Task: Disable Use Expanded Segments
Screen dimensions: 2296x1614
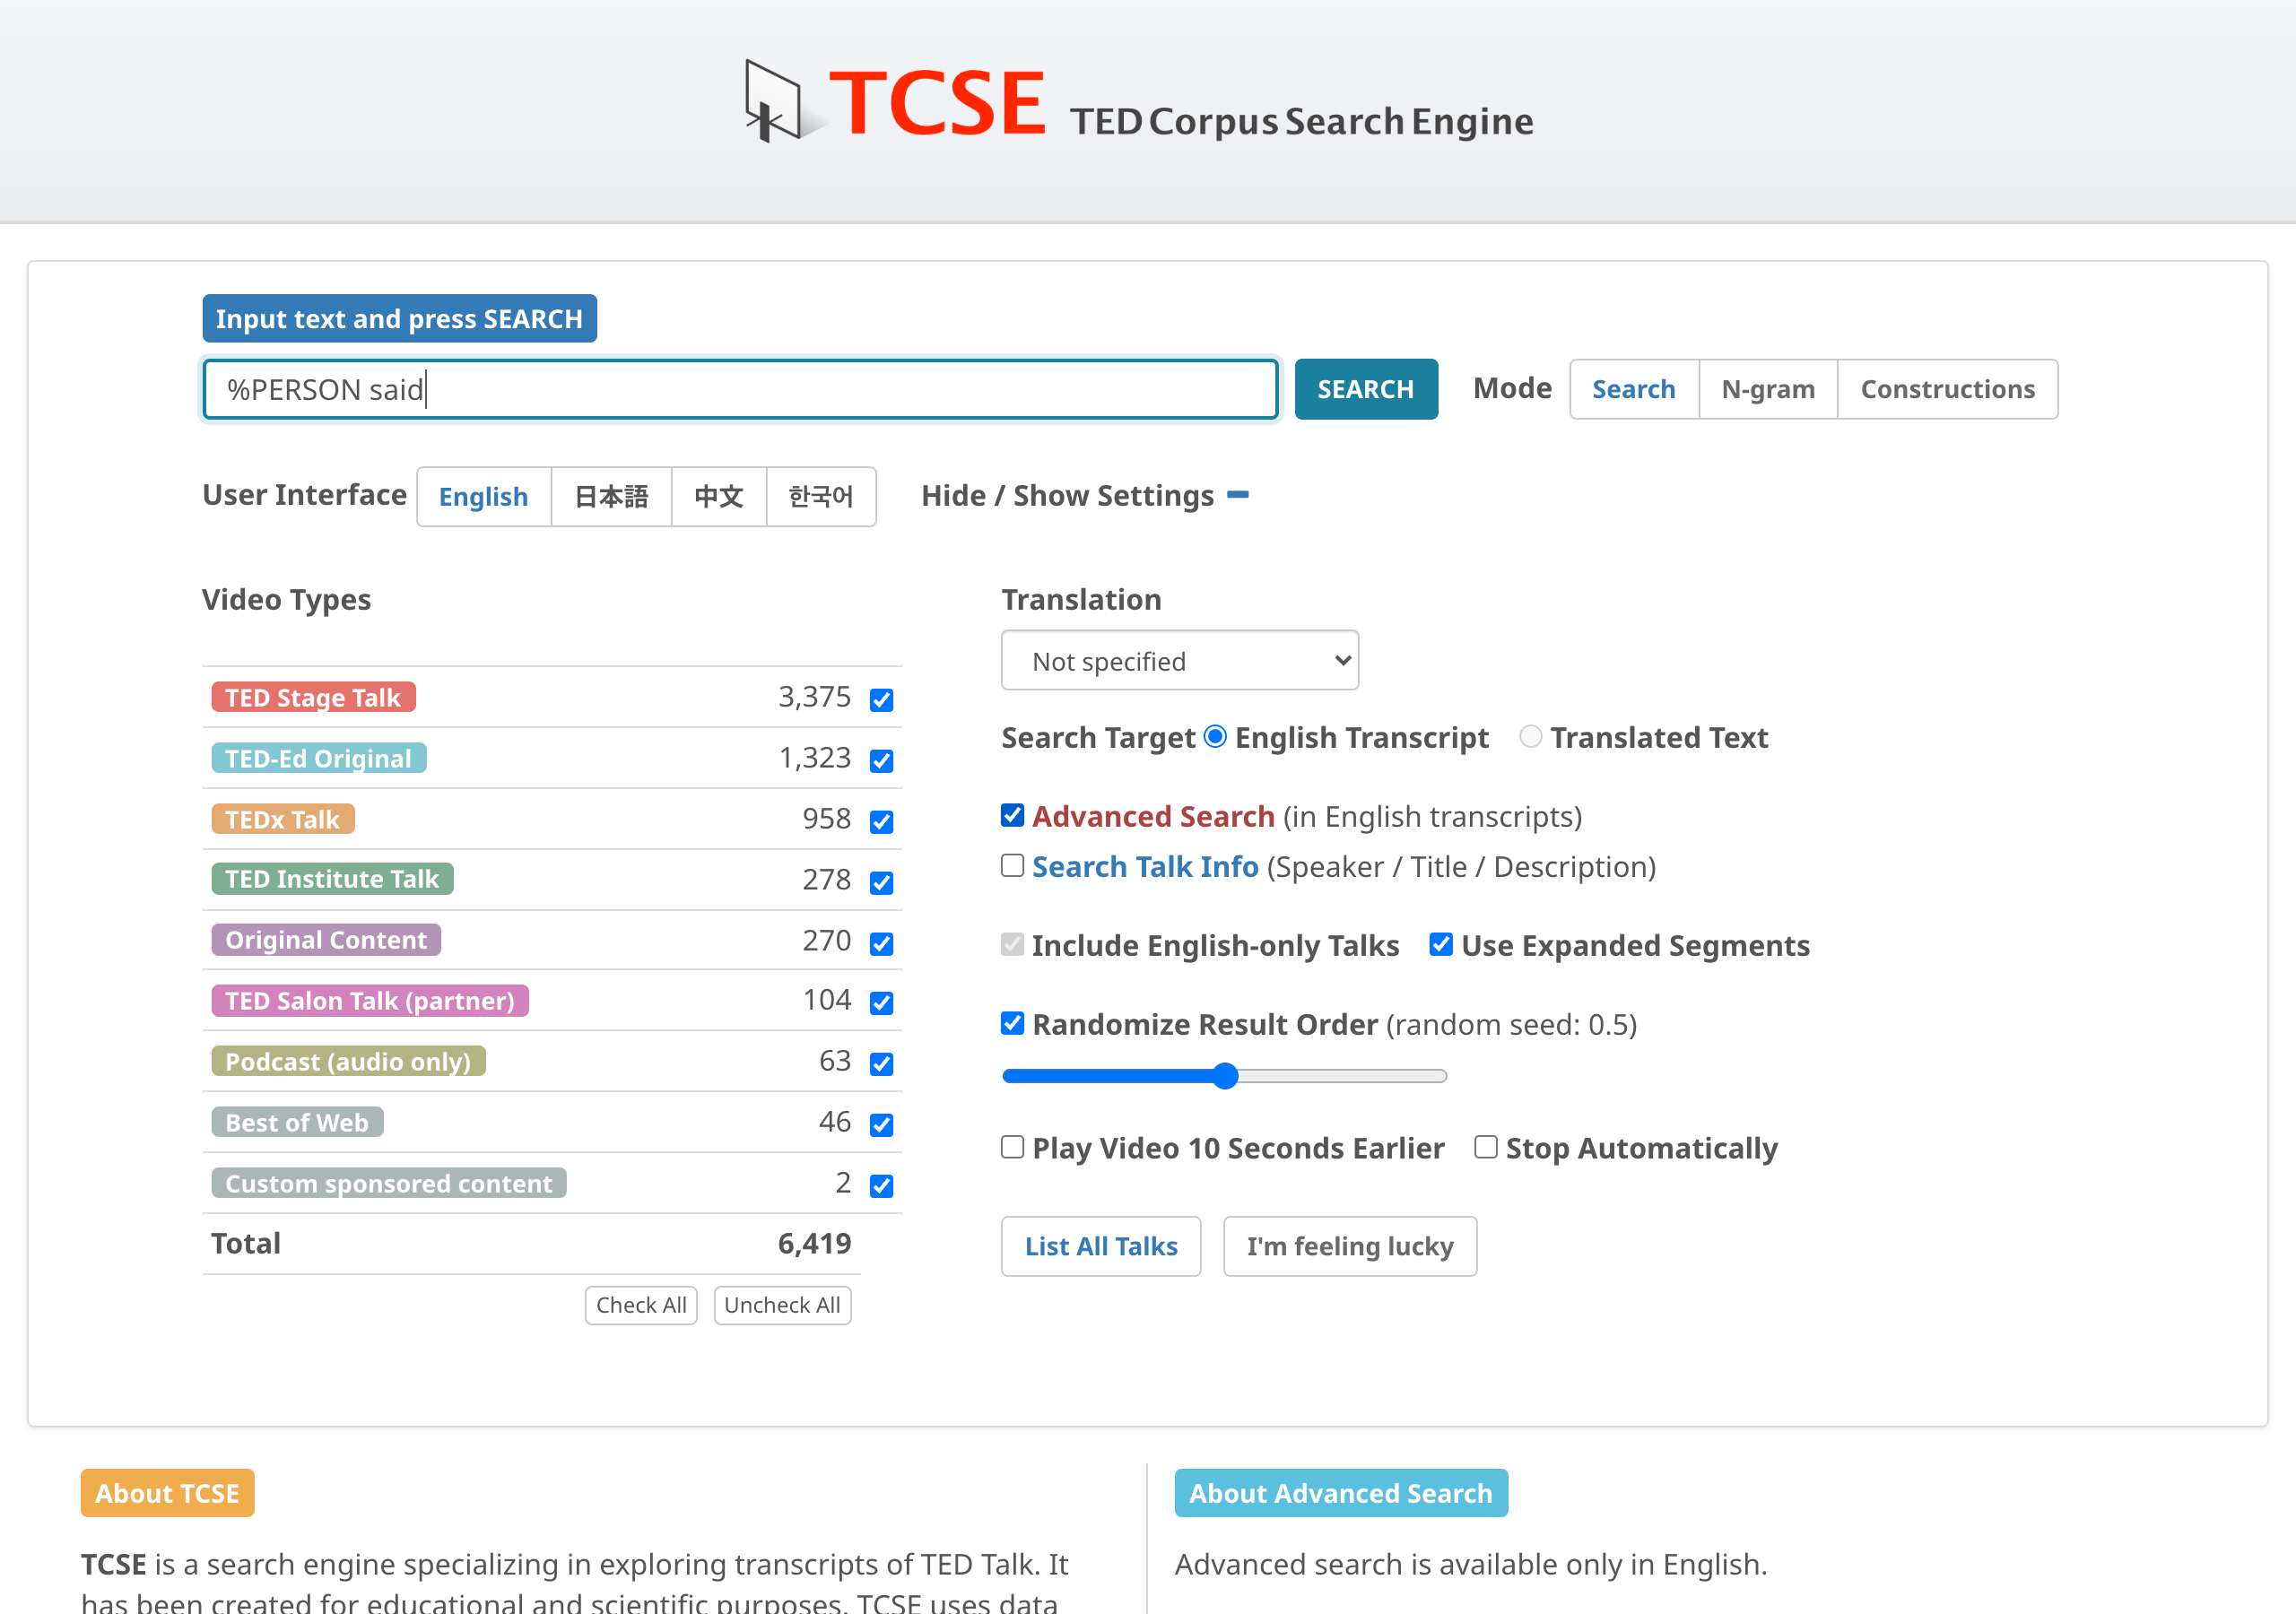Action: pos(1440,944)
